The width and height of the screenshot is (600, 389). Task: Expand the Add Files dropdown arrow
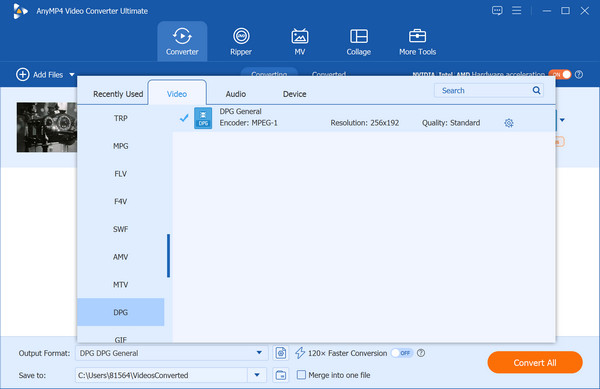tap(72, 75)
